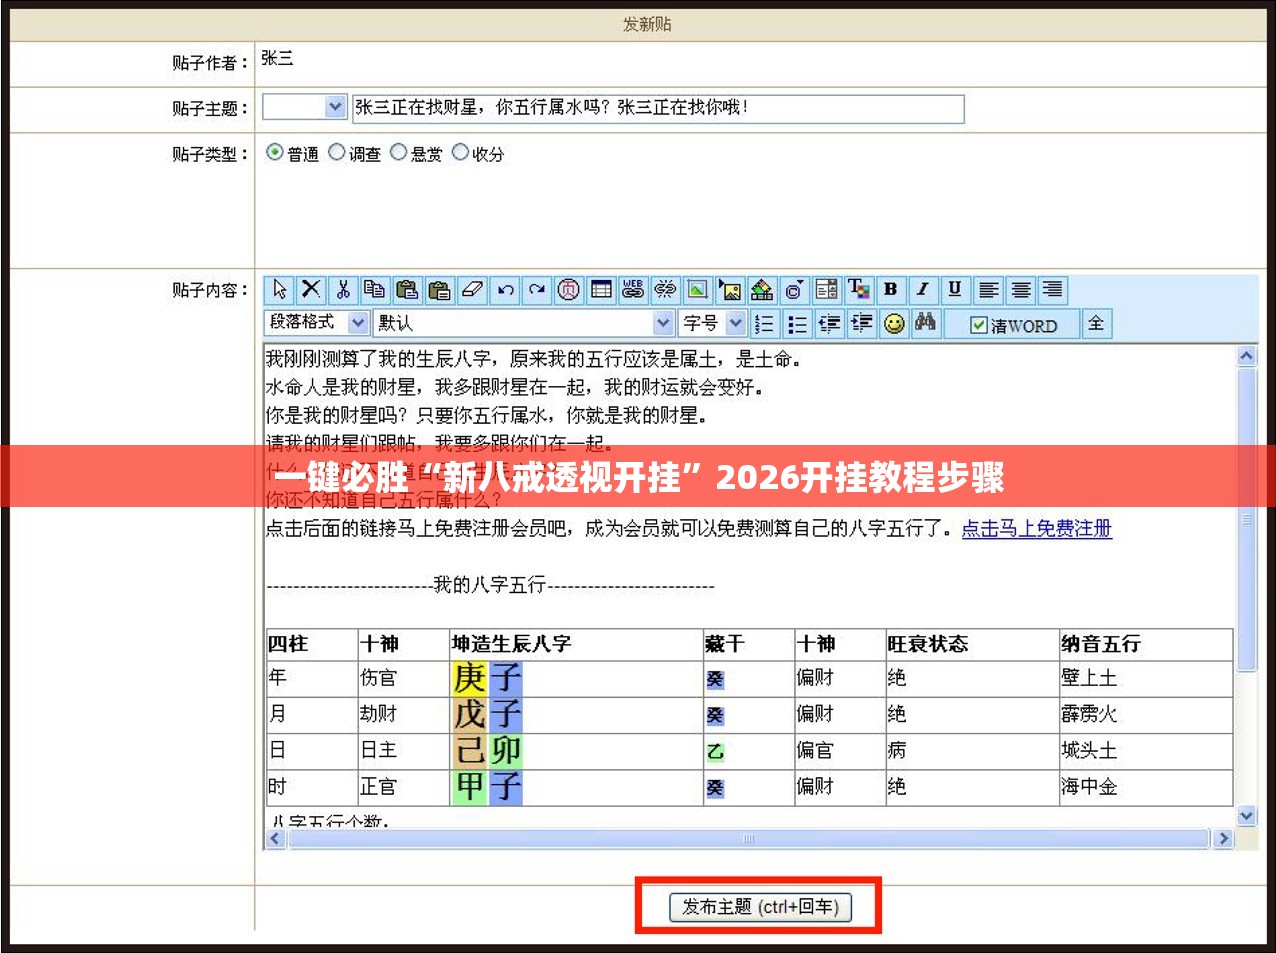Toggle bold formatting
The height and width of the screenshot is (953, 1276).
[890, 290]
